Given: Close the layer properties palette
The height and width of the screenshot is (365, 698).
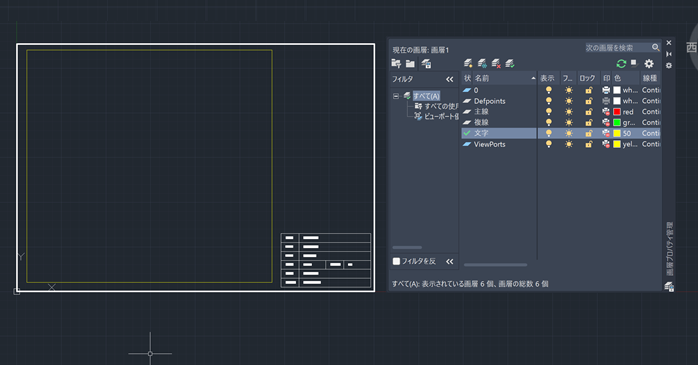Looking at the screenshot, I should 669,43.
